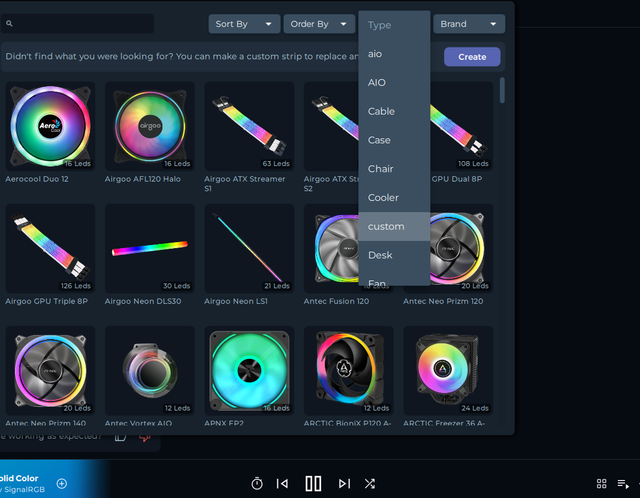Screen dimensions: 640x498
Task: Click the component search field
Action: coord(78,24)
